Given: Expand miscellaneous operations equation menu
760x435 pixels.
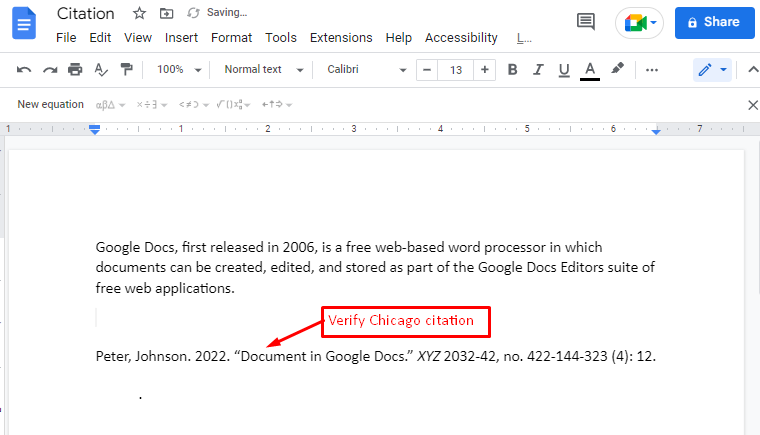Looking at the screenshot, I should tap(152, 105).
